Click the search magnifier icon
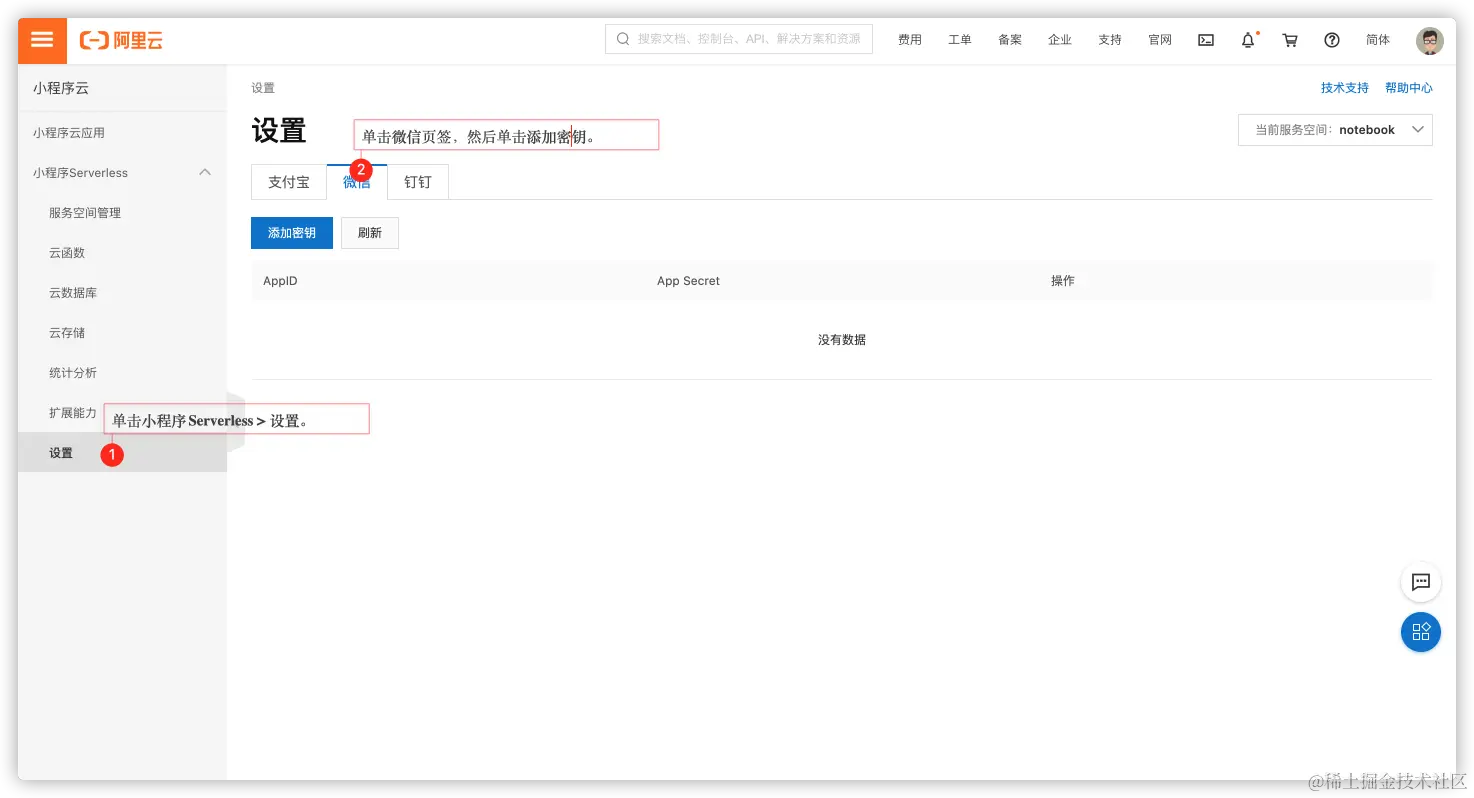Image resolution: width=1474 pixels, height=798 pixels. [x=623, y=39]
